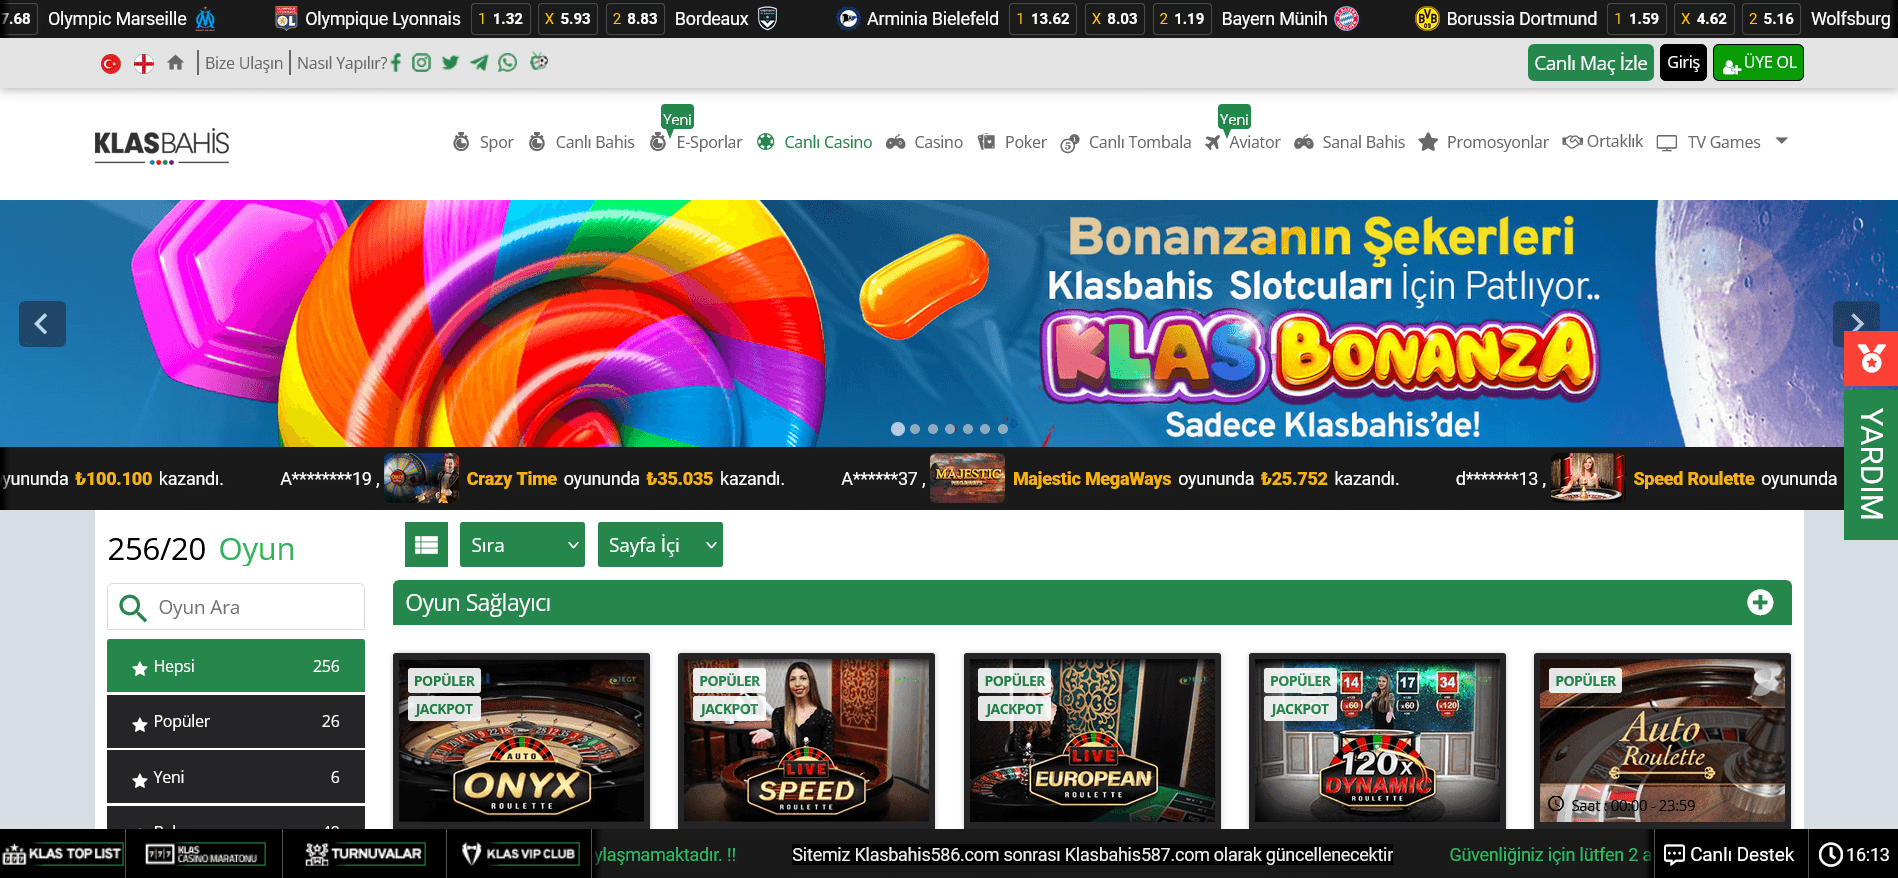
Task: Show previous banner slide arrow
Action: click(x=42, y=324)
